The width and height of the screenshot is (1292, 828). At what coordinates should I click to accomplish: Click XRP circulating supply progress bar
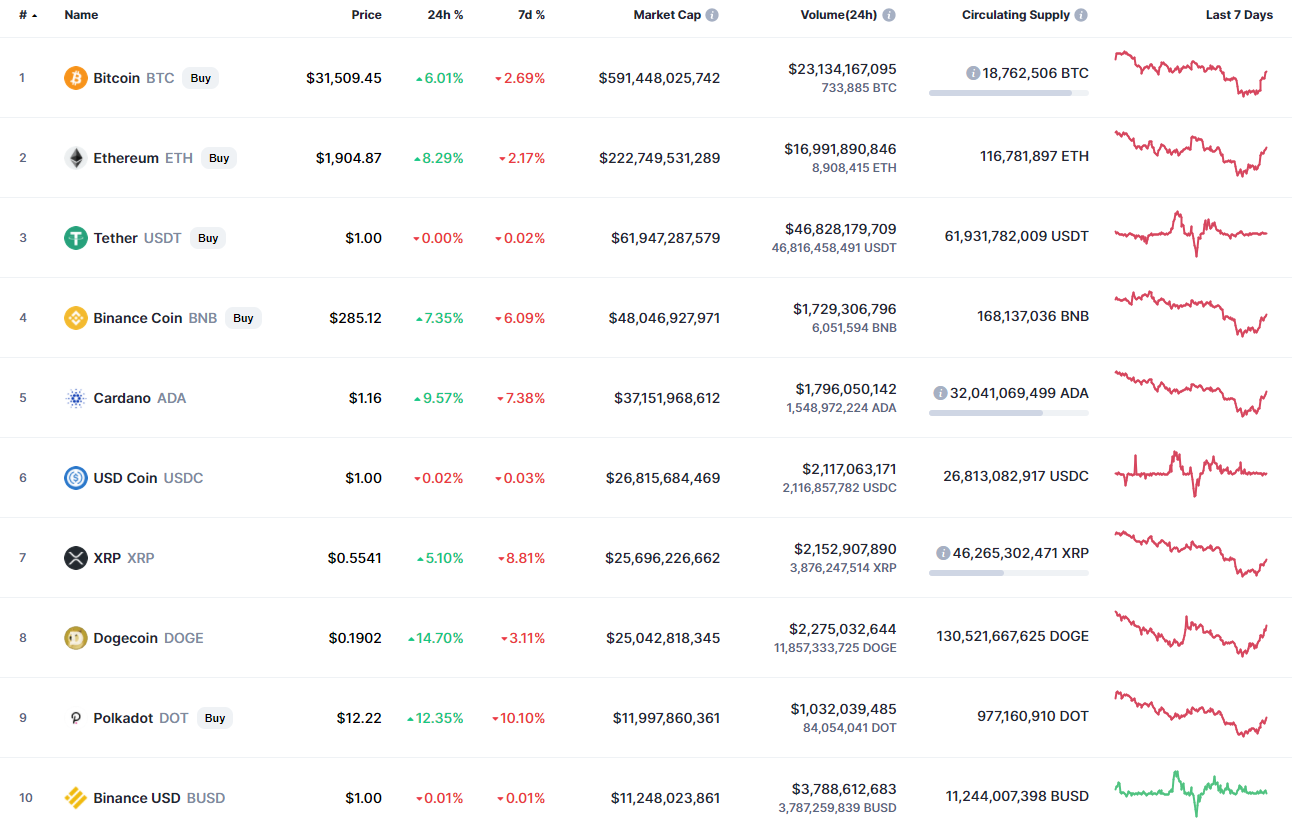1009,573
